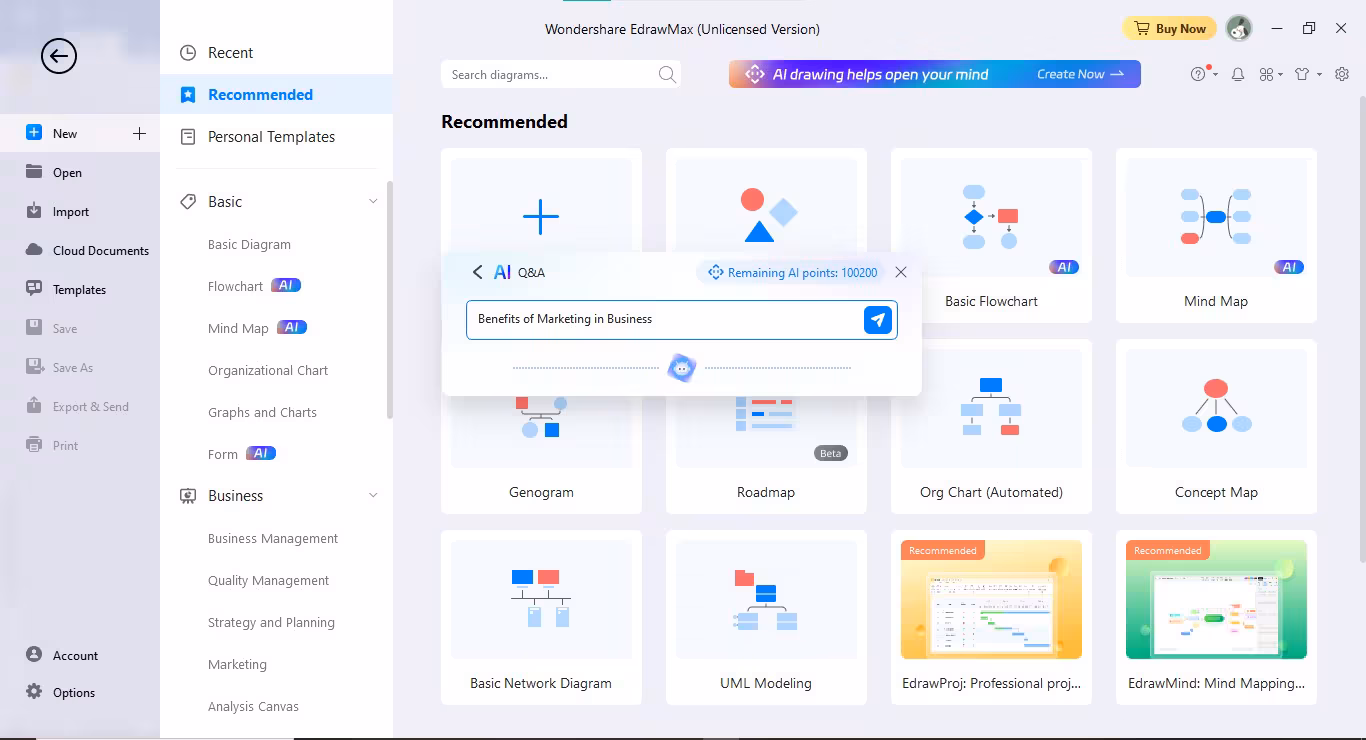Click the user profile avatar
This screenshot has height=740, width=1366.
coord(1239,28)
